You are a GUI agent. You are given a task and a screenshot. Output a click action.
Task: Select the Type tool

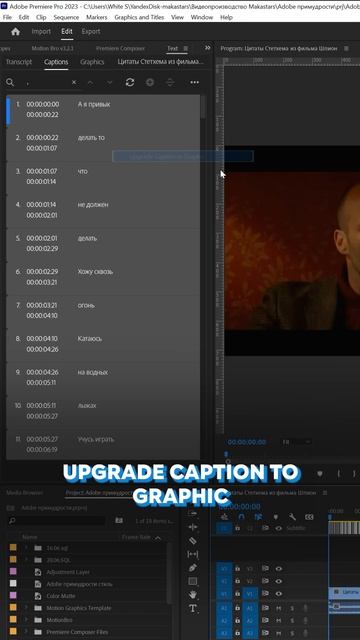(x=193, y=609)
